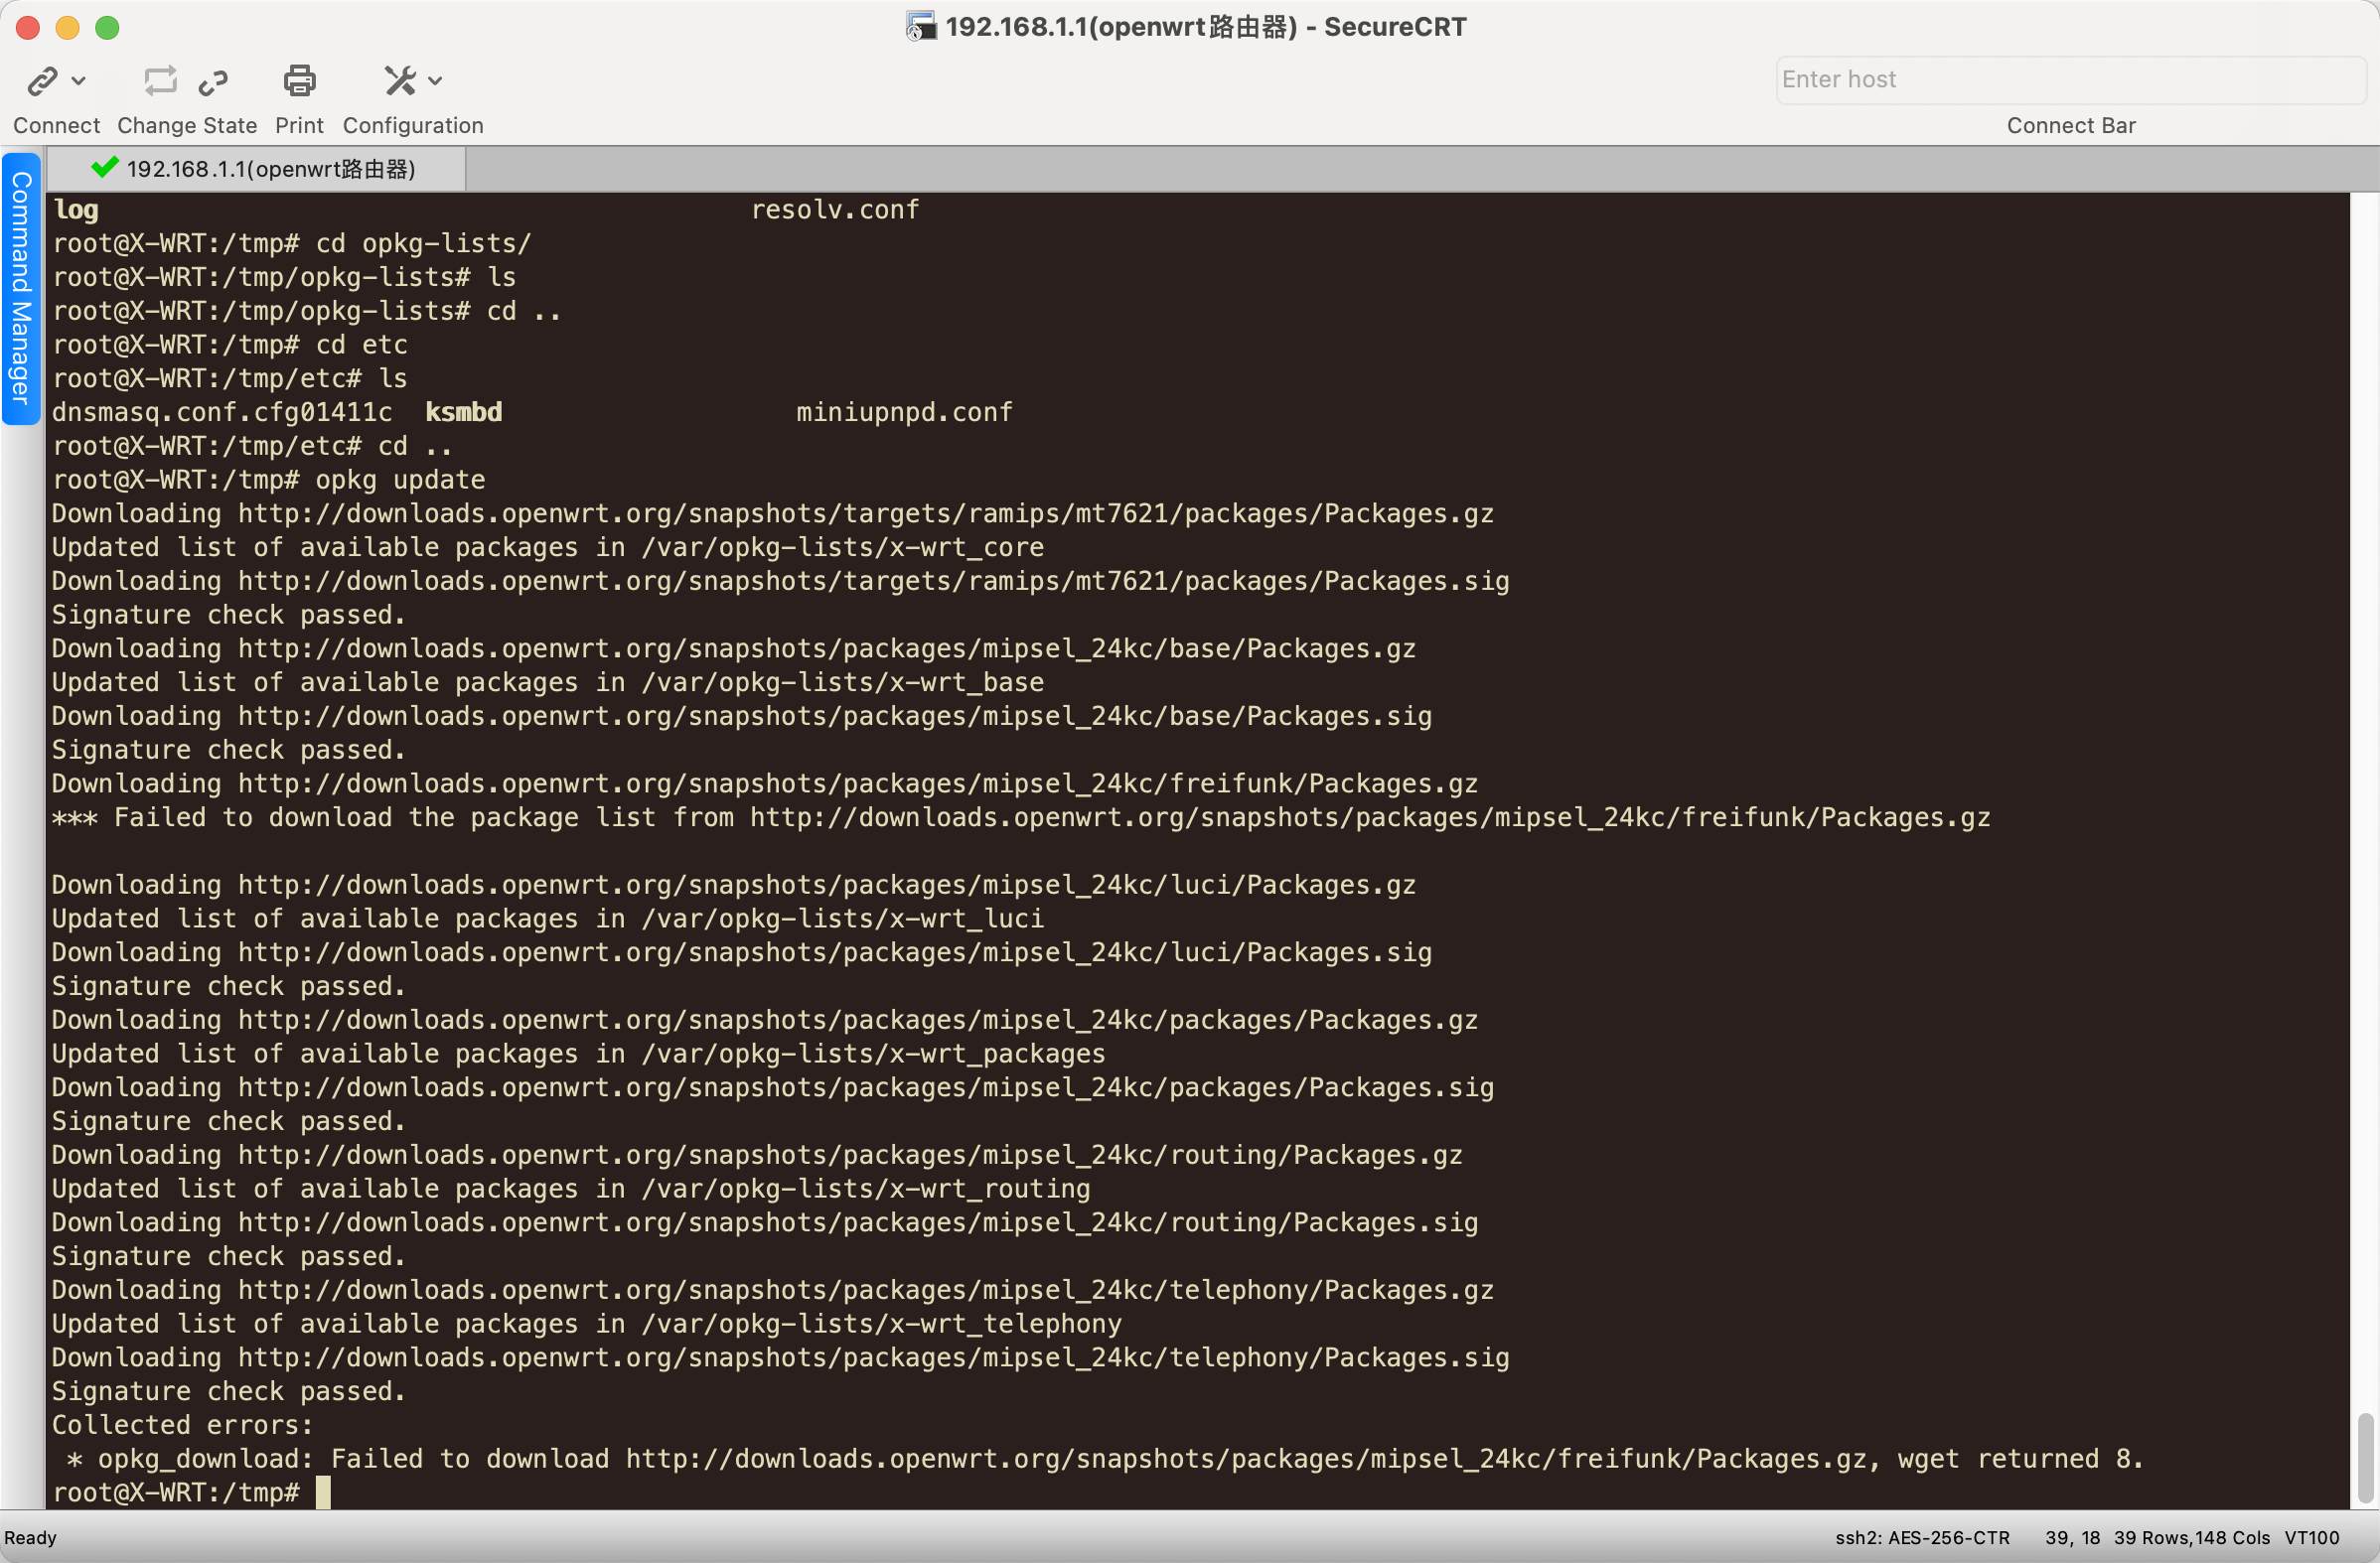Screen dimensions: 2380x1563
Task: Open the Configuration tools icon
Action: click(400, 81)
